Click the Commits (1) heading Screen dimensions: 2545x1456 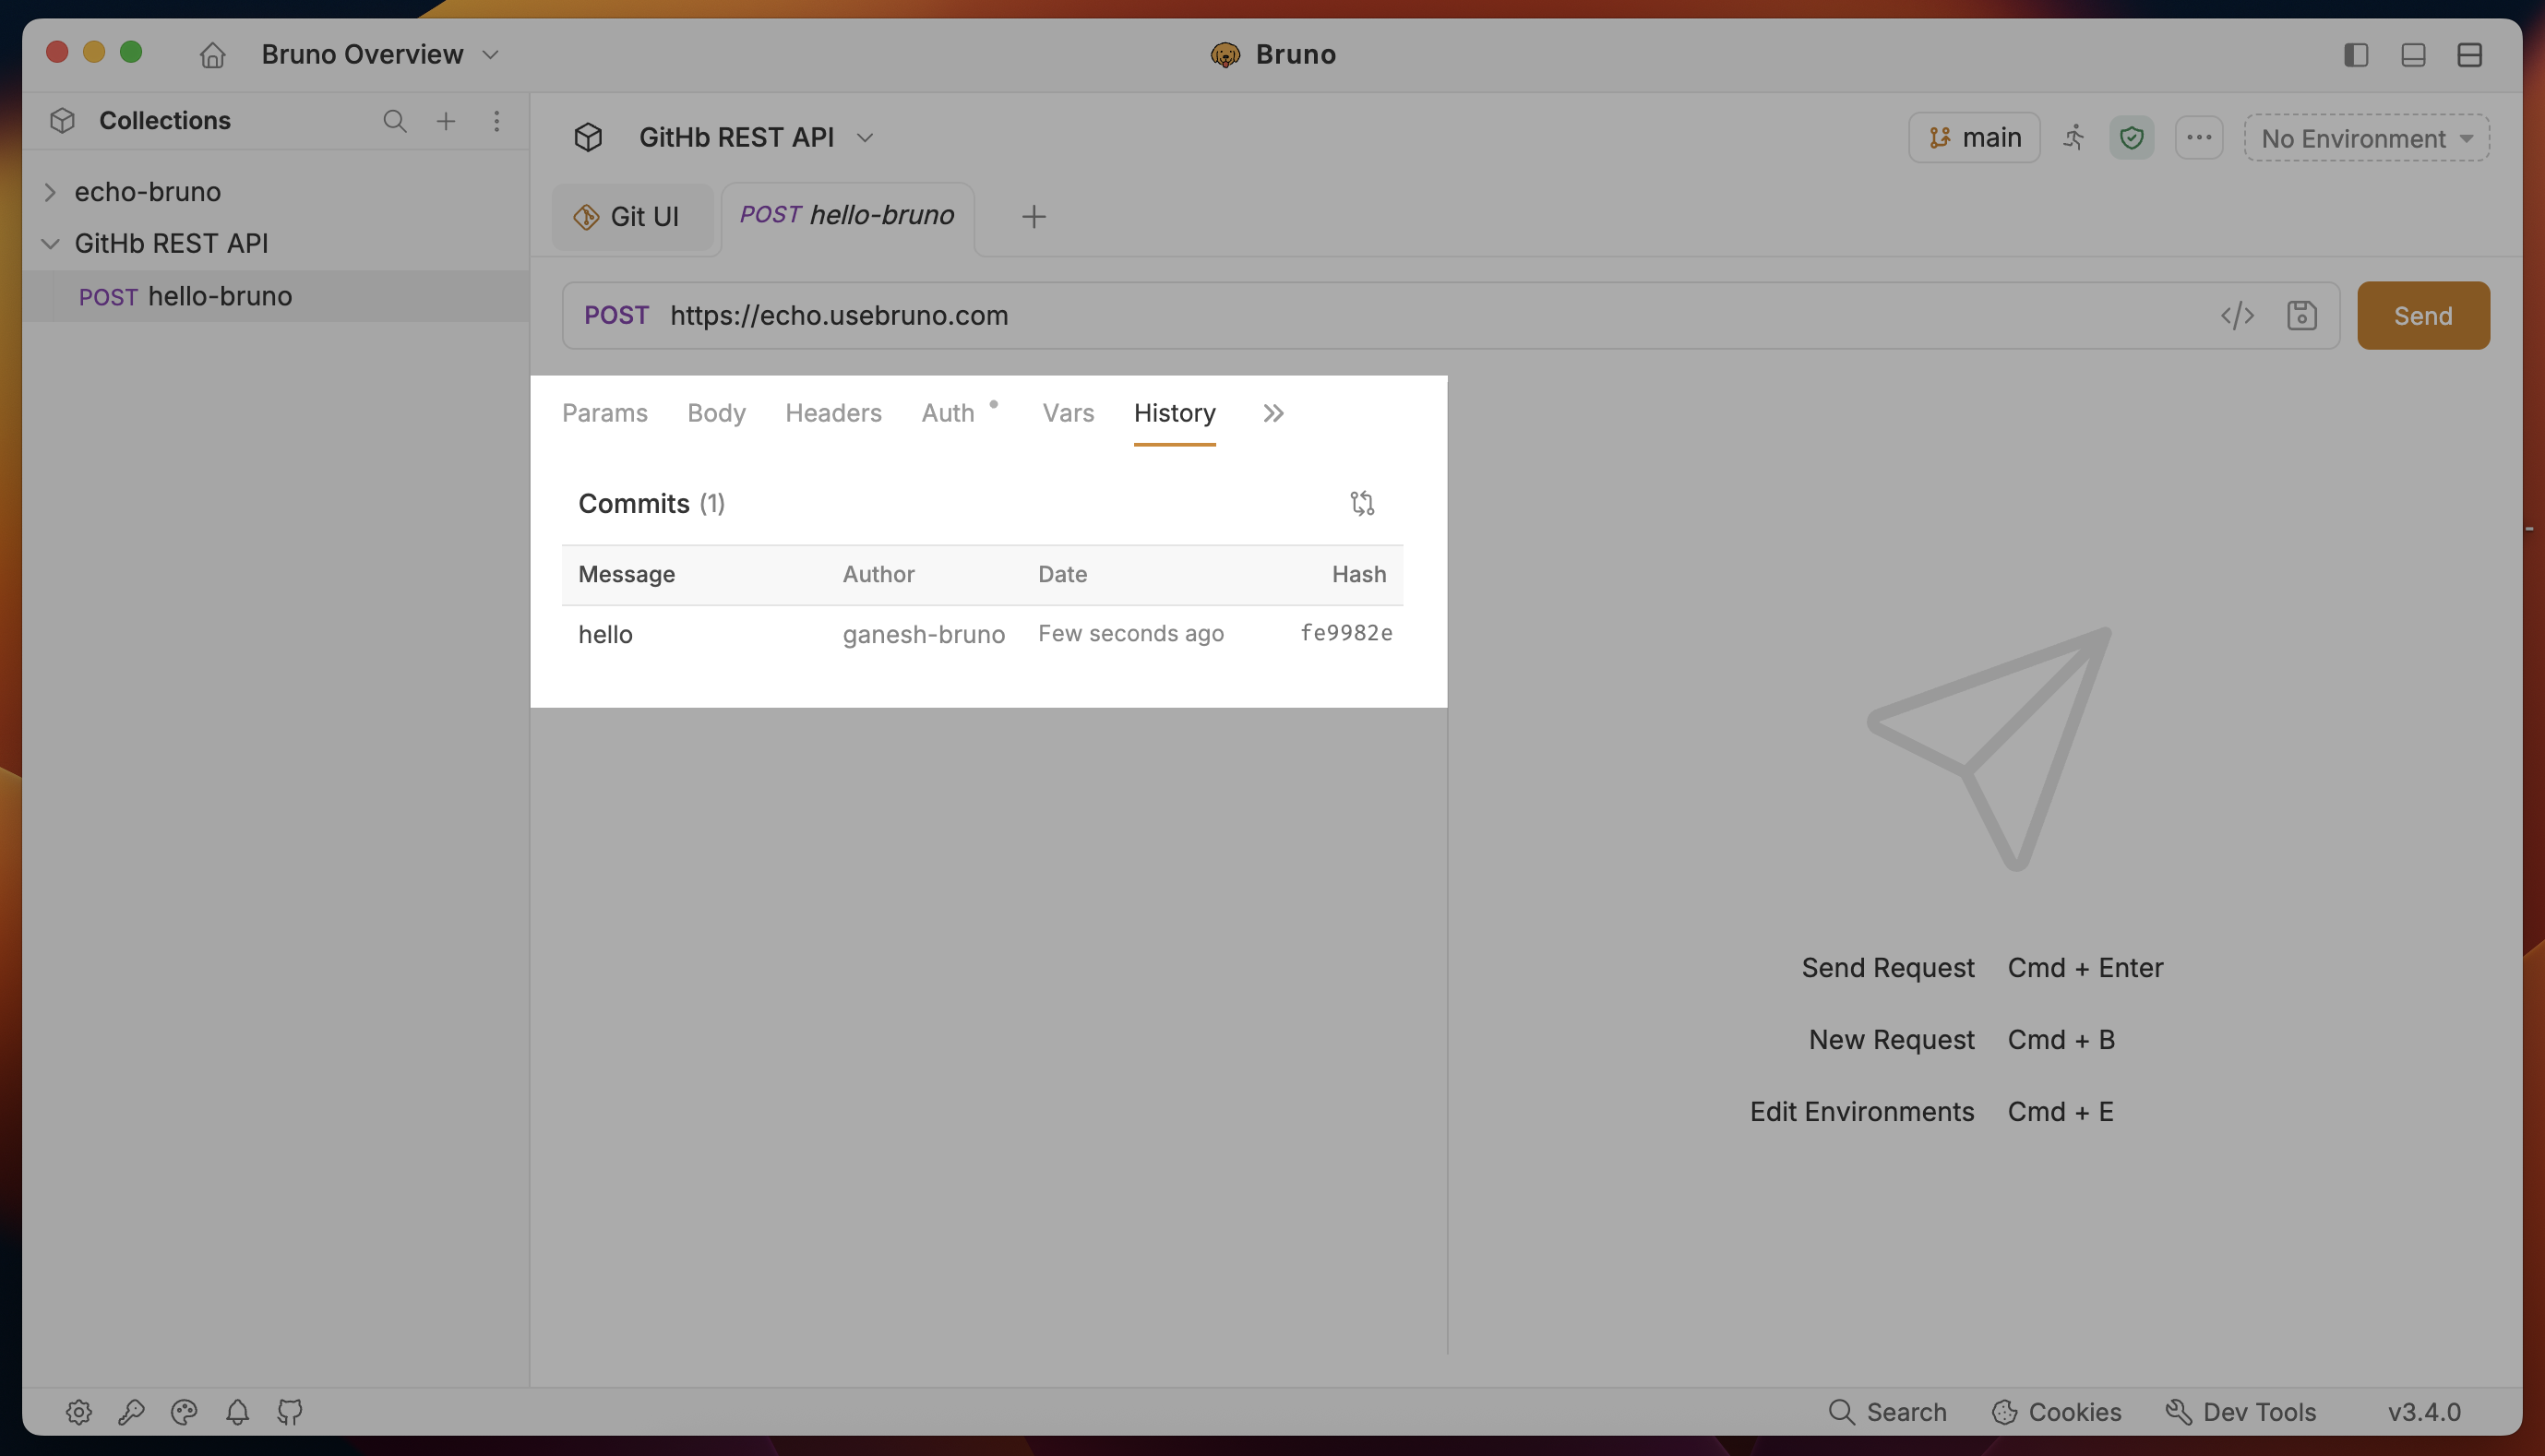(x=651, y=503)
